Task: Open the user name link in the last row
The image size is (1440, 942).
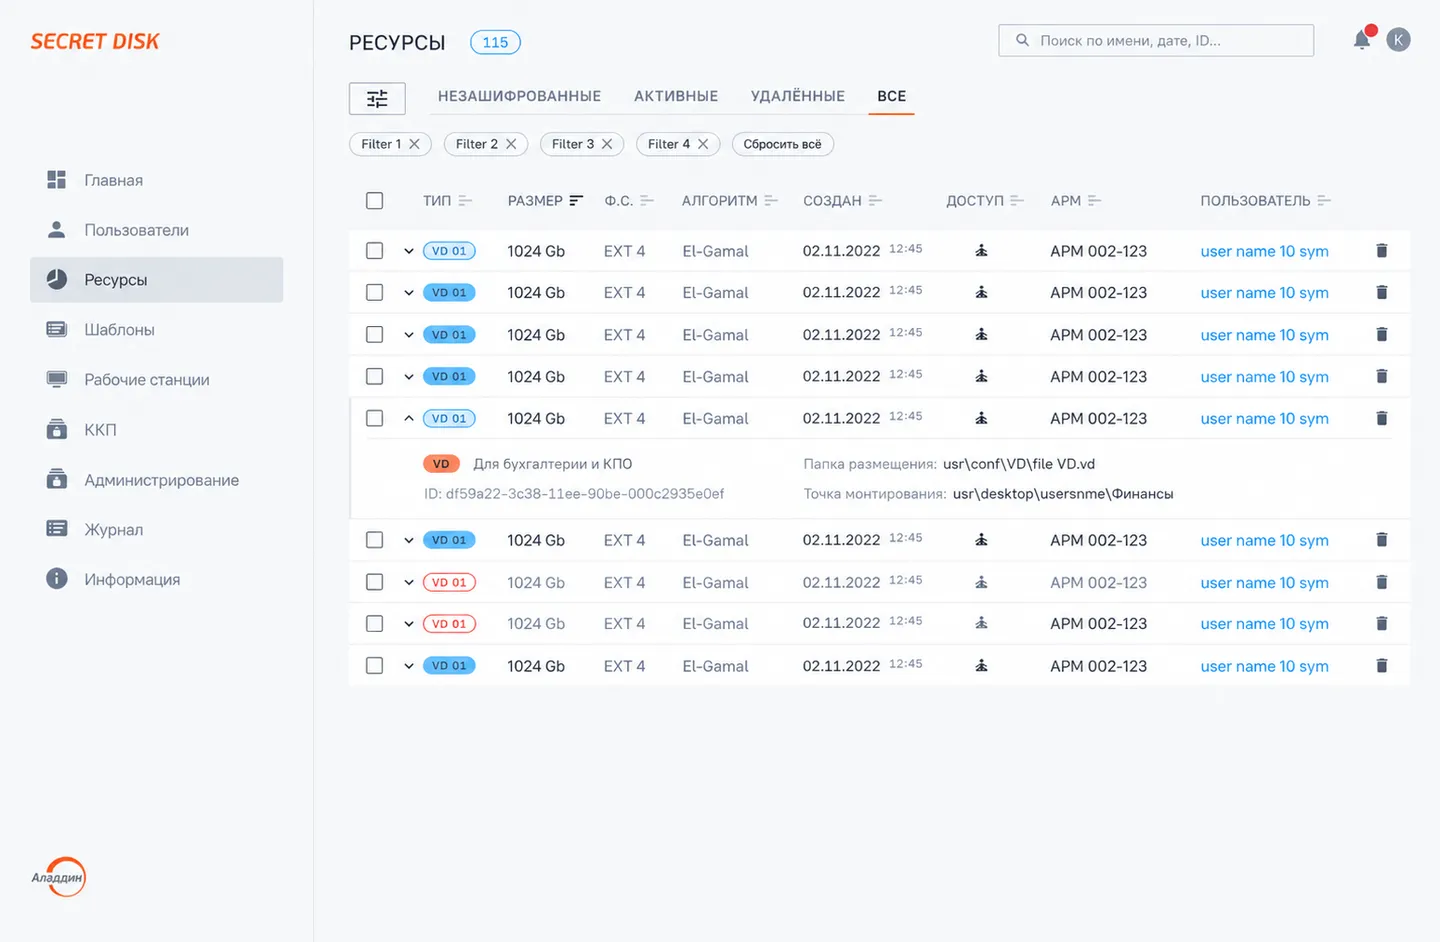Action: pyautogui.click(x=1264, y=666)
